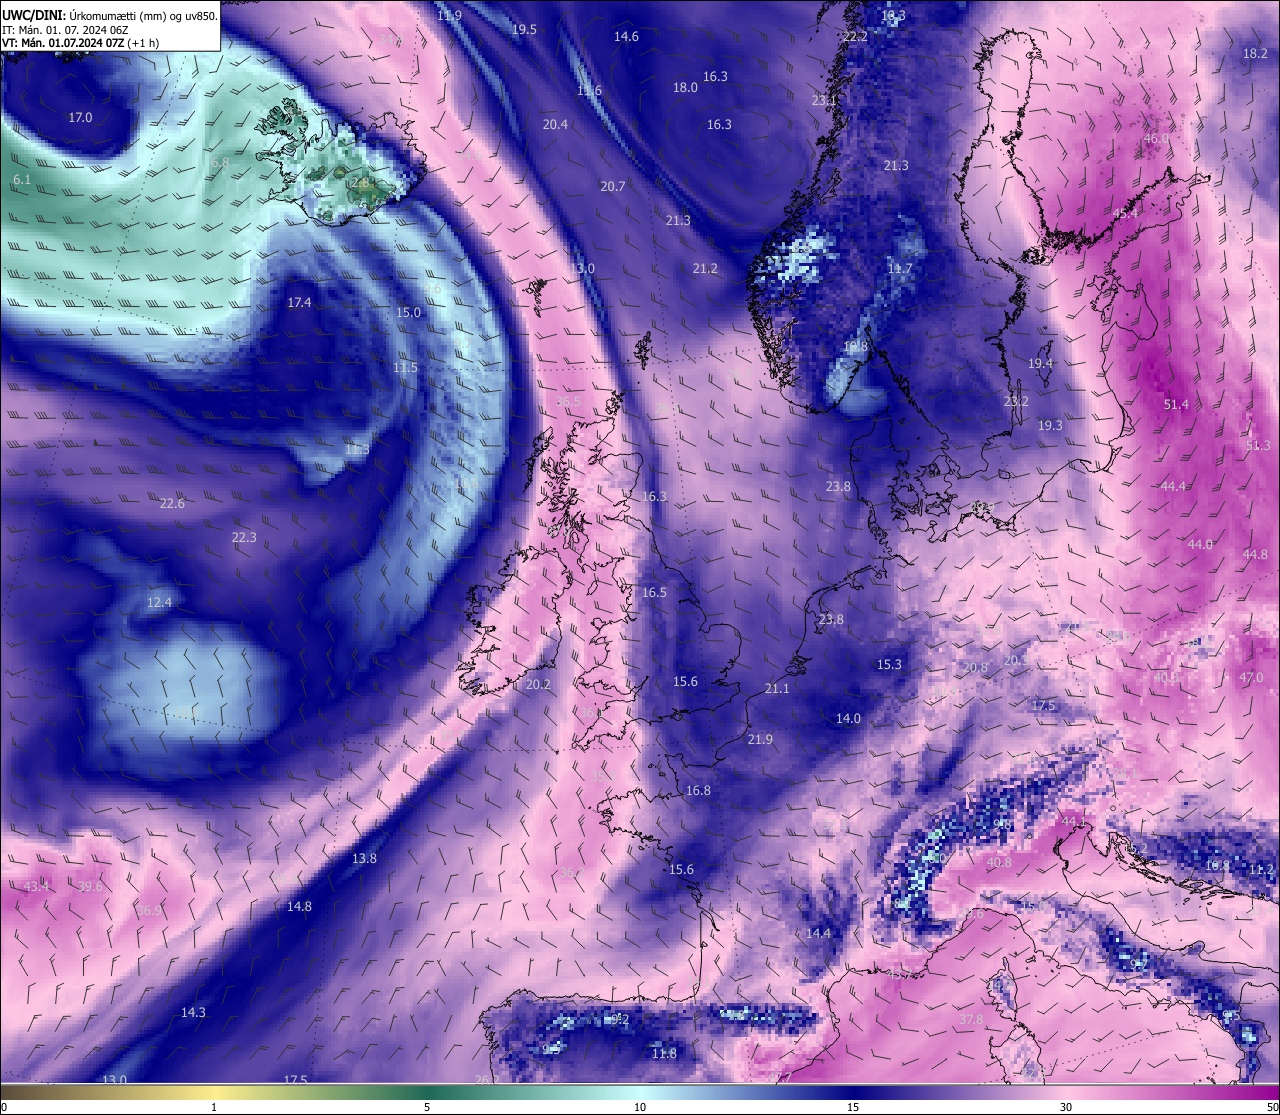
Task: Click the 19.3 value over the Baltic
Action: tap(1050, 426)
